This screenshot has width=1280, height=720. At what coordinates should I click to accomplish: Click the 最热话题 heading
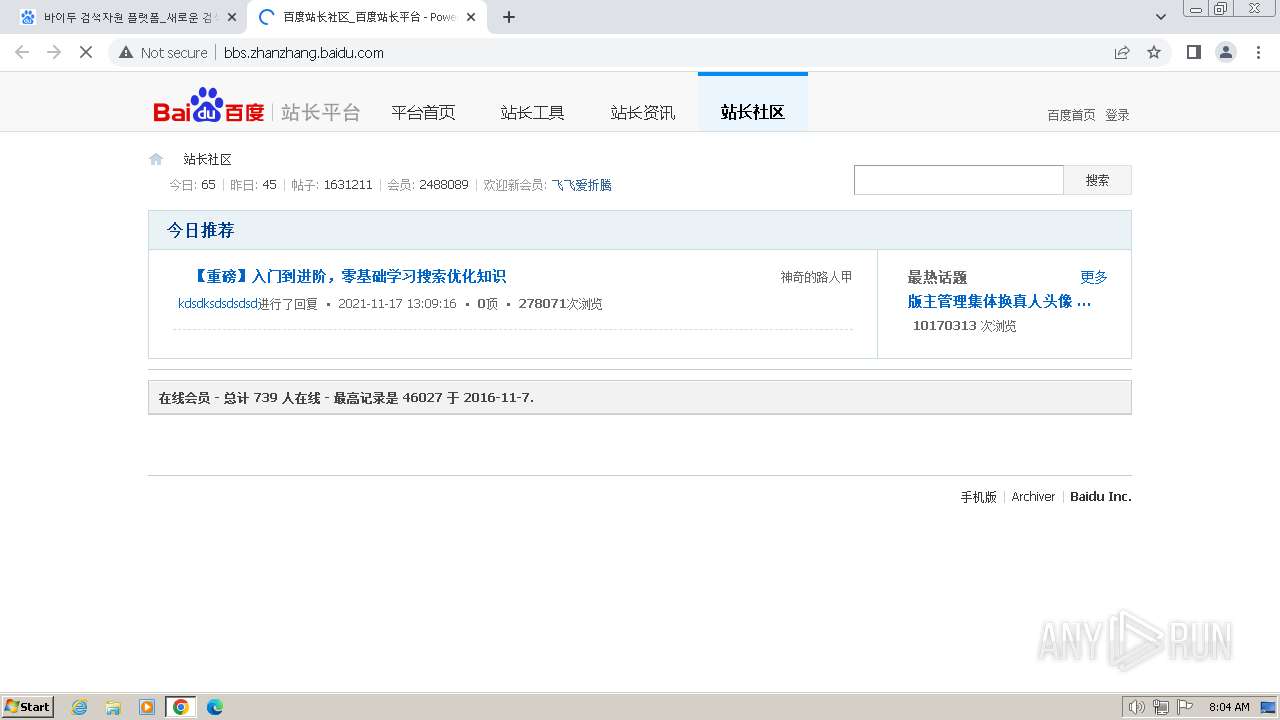(937, 277)
